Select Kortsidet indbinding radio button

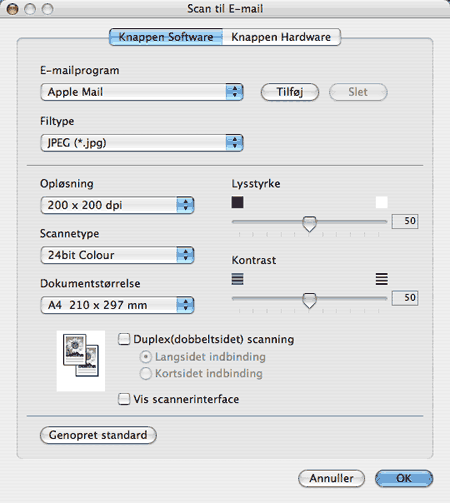(146, 374)
